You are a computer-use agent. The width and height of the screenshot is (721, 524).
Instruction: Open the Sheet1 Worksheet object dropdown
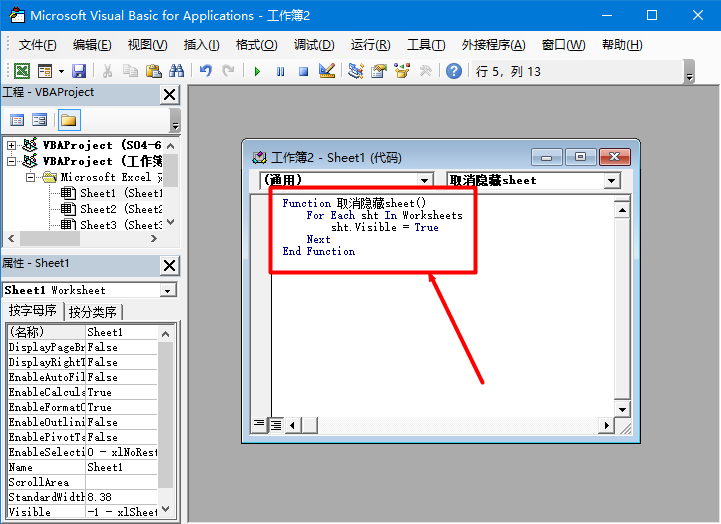tap(167, 290)
